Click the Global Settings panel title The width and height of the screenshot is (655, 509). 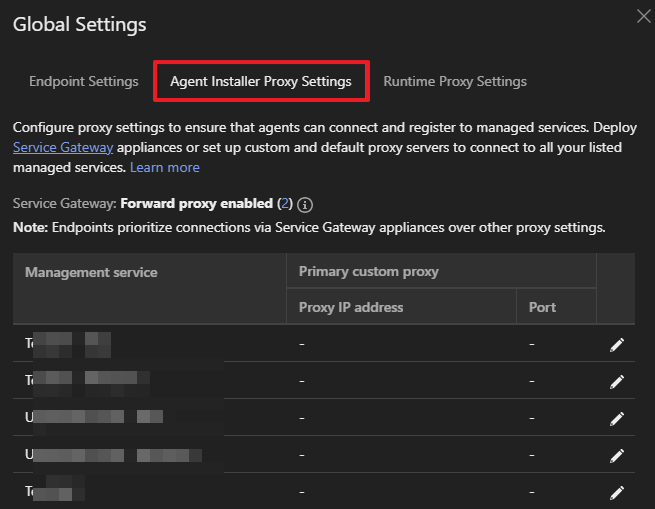79,24
